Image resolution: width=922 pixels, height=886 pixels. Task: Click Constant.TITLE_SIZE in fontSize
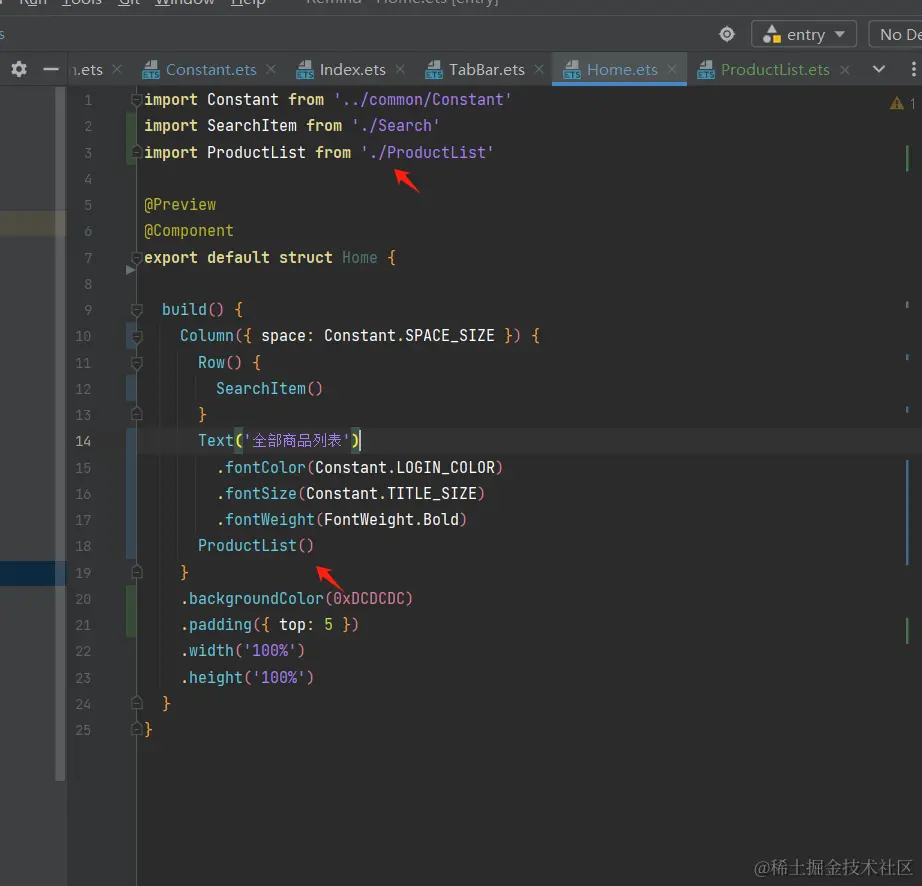click(391, 493)
